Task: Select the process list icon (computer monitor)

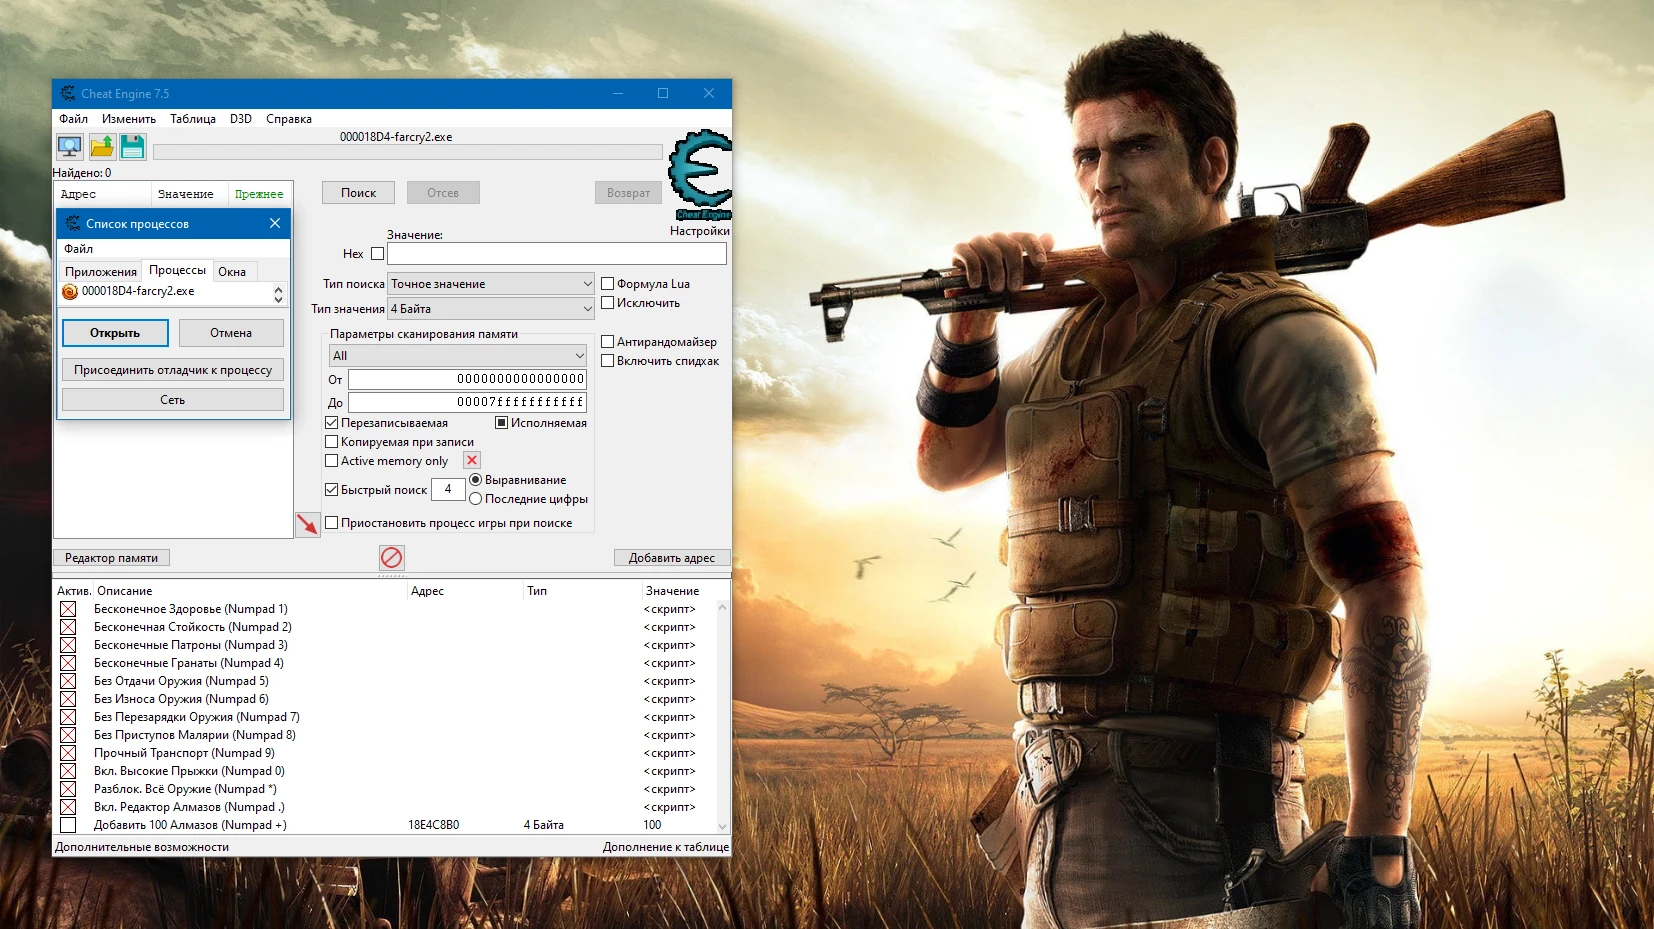Action: [x=68, y=146]
